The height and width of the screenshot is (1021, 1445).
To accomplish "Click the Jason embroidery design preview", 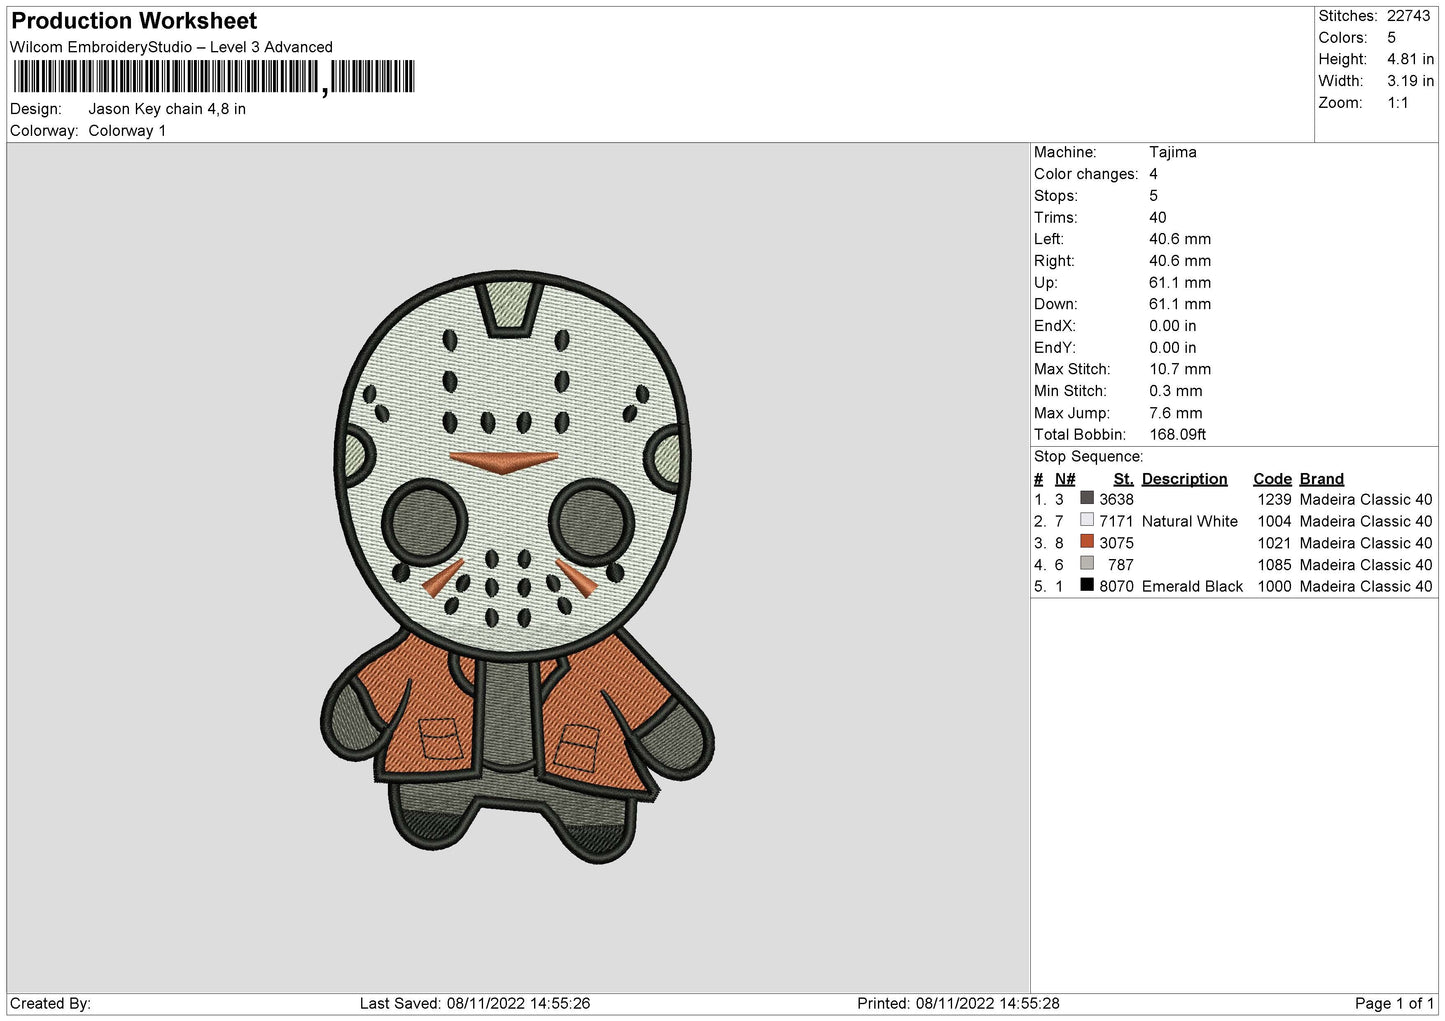I will pos(518,567).
